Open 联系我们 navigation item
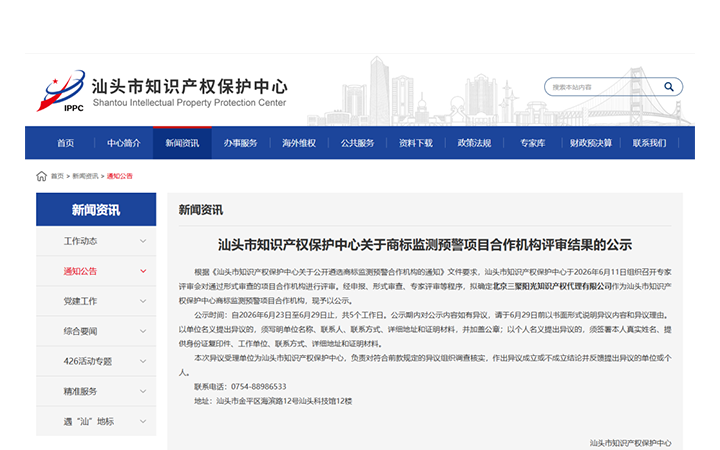 649,143
